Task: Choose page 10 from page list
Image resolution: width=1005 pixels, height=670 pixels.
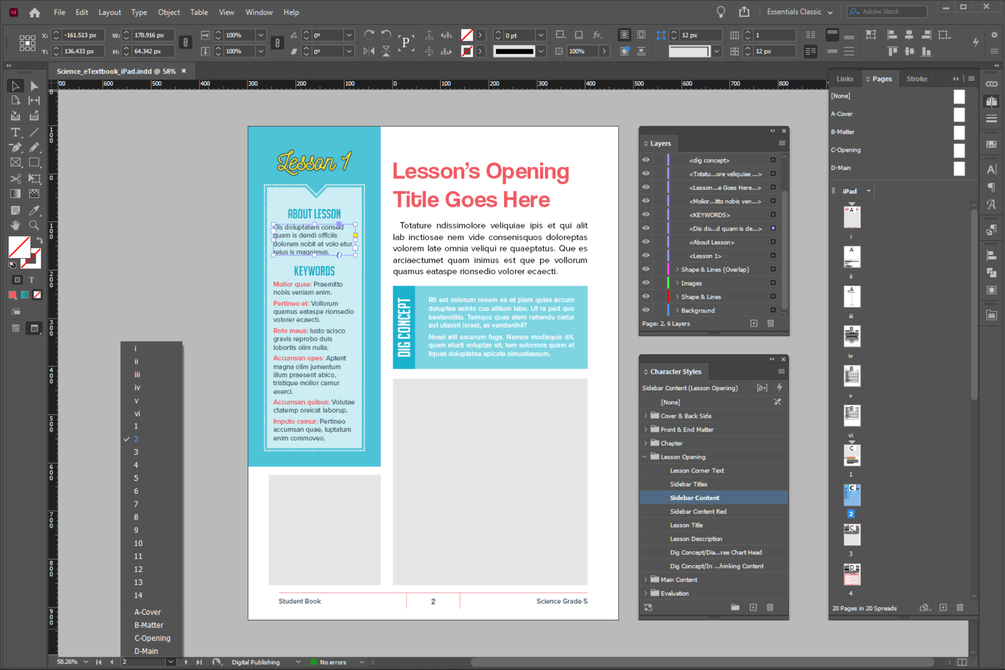Action: coord(138,543)
